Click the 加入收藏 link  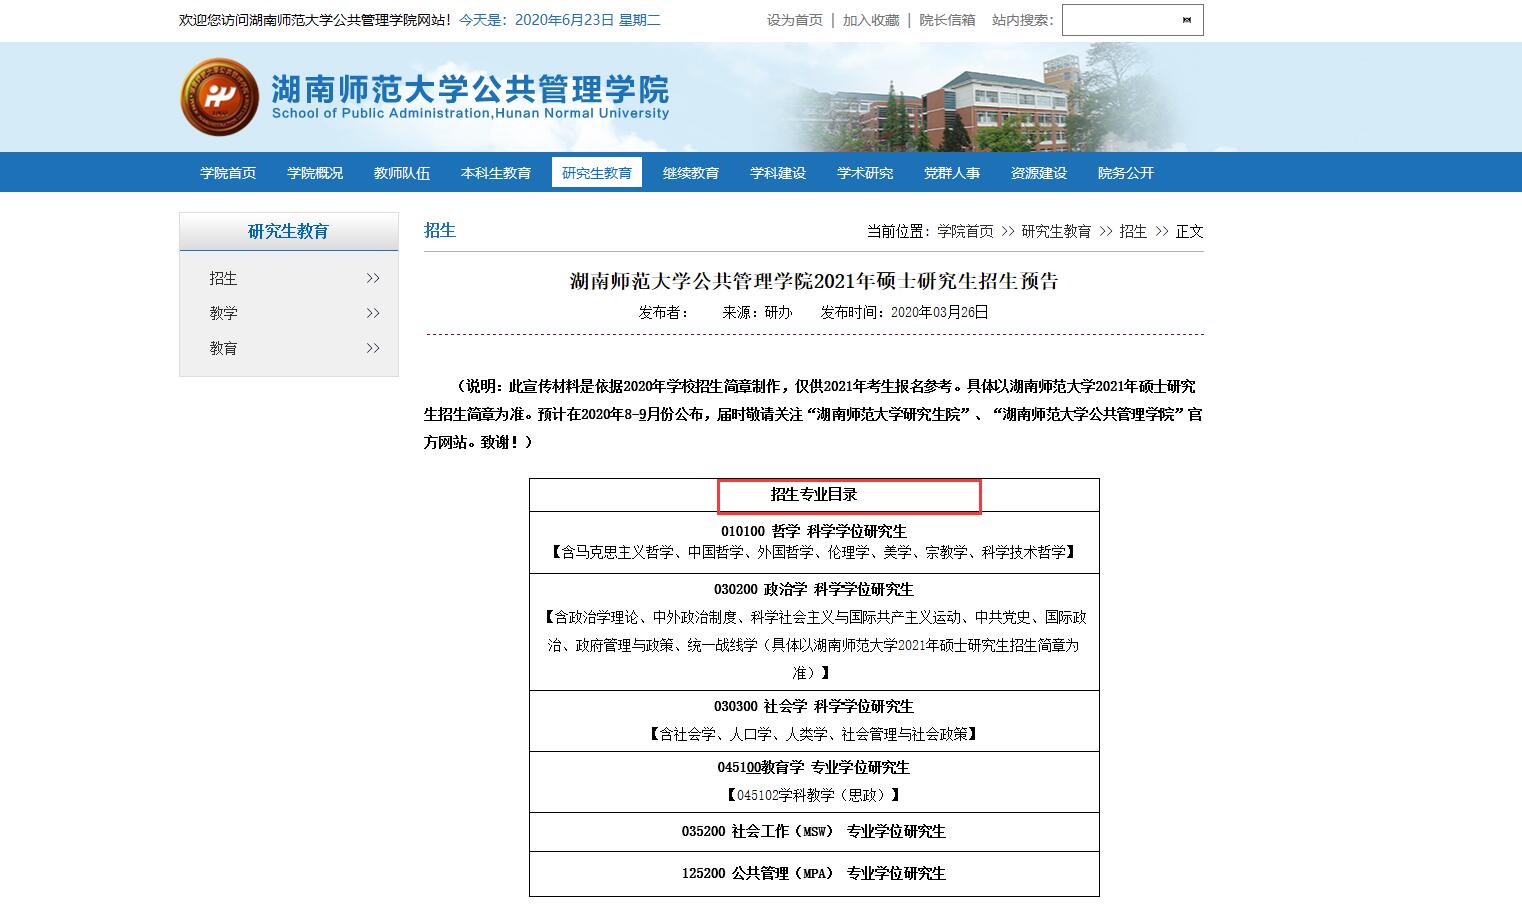[x=871, y=20]
